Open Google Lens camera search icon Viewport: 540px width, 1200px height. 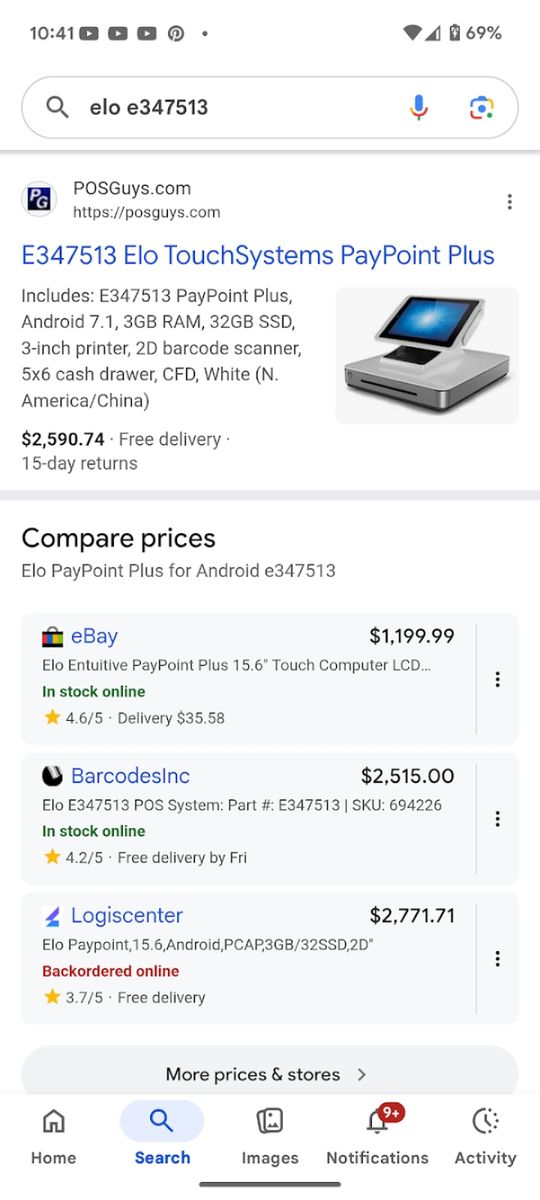(481, 107)
